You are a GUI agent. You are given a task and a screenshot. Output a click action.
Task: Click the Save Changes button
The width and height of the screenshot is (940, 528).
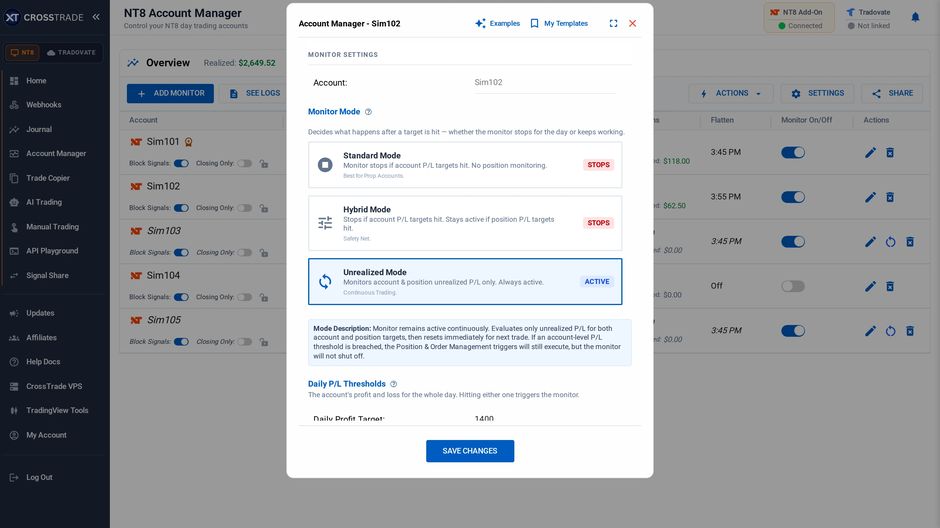(x=470, y=451)
